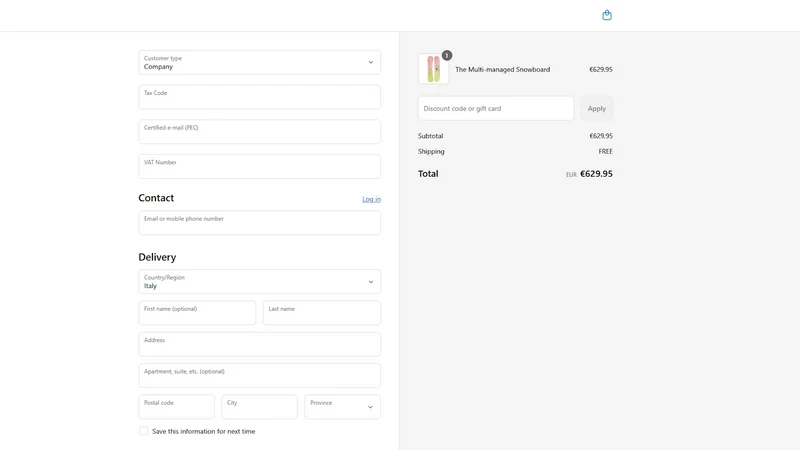Check Save this information for next time
800x450 pixels.
point(143,431)
